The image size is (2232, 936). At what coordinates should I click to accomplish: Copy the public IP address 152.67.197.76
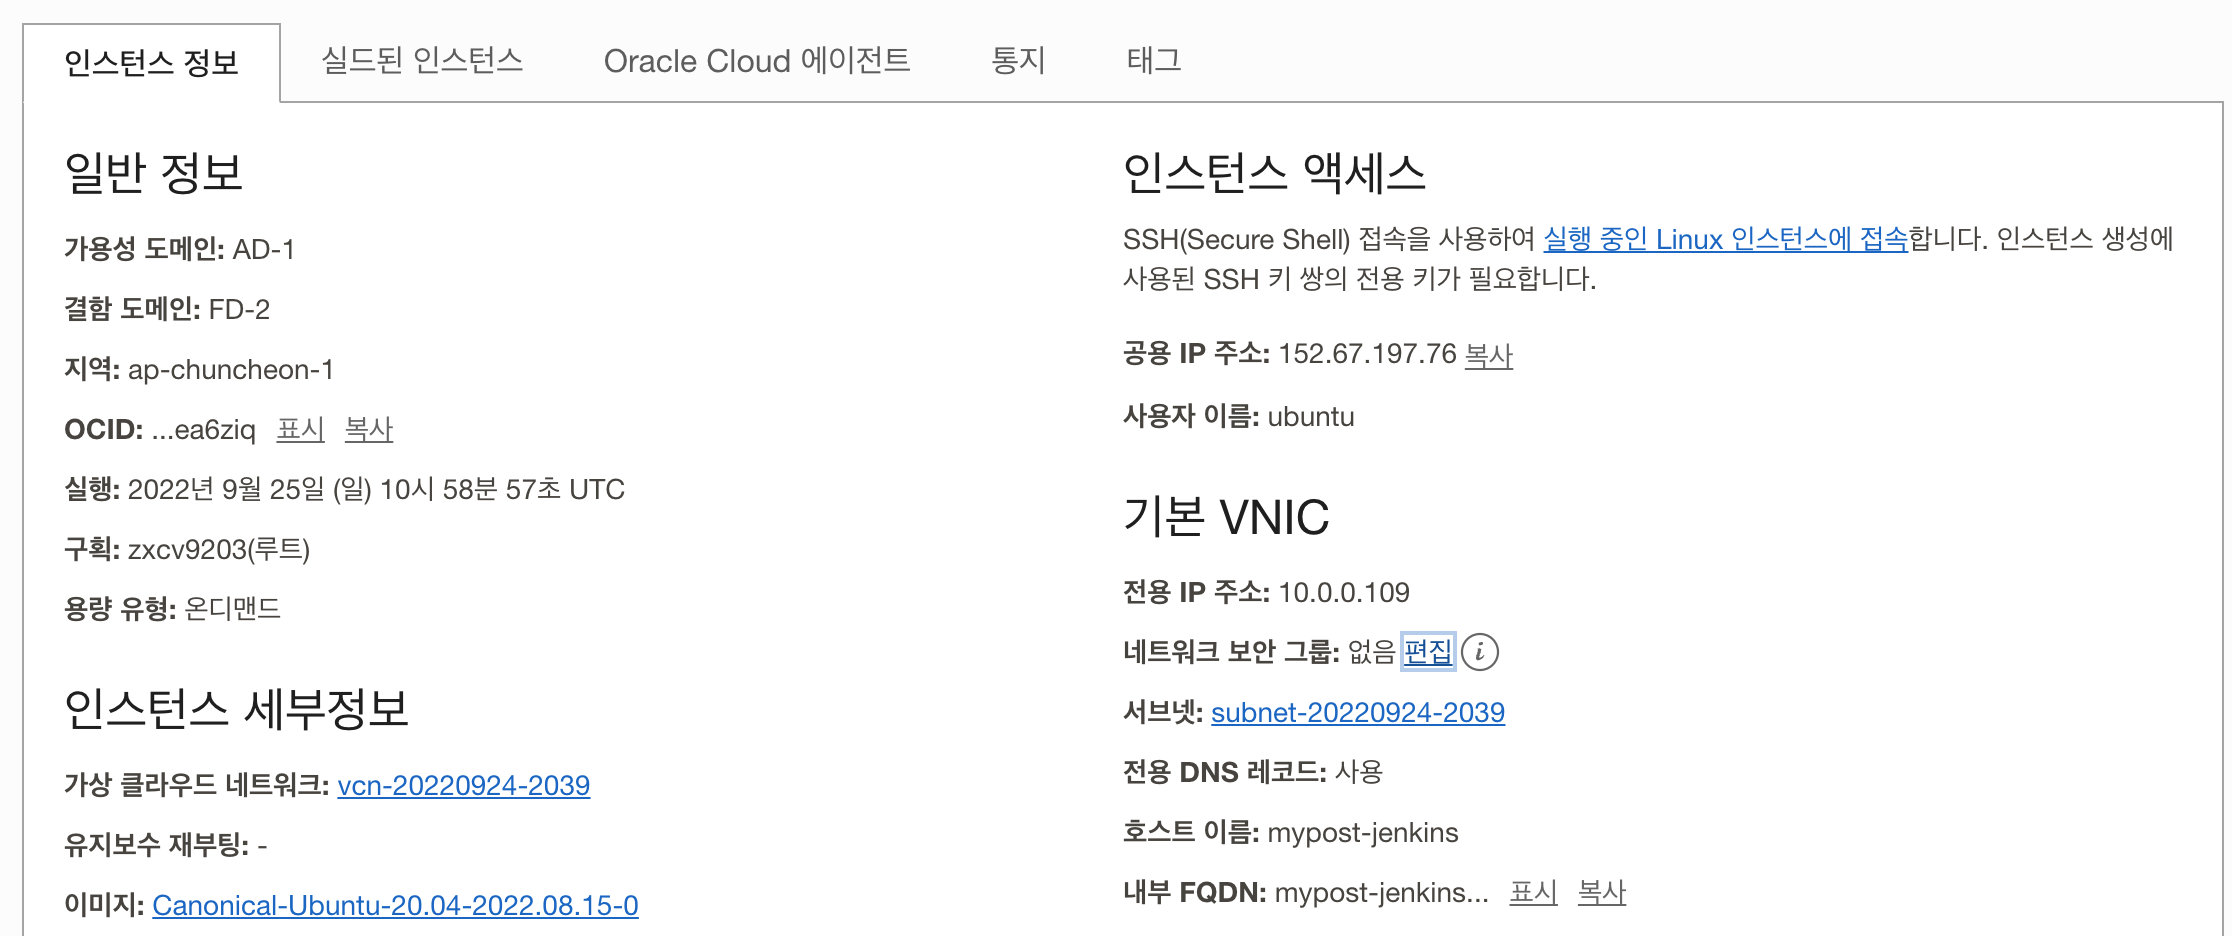pos(1488,355)
